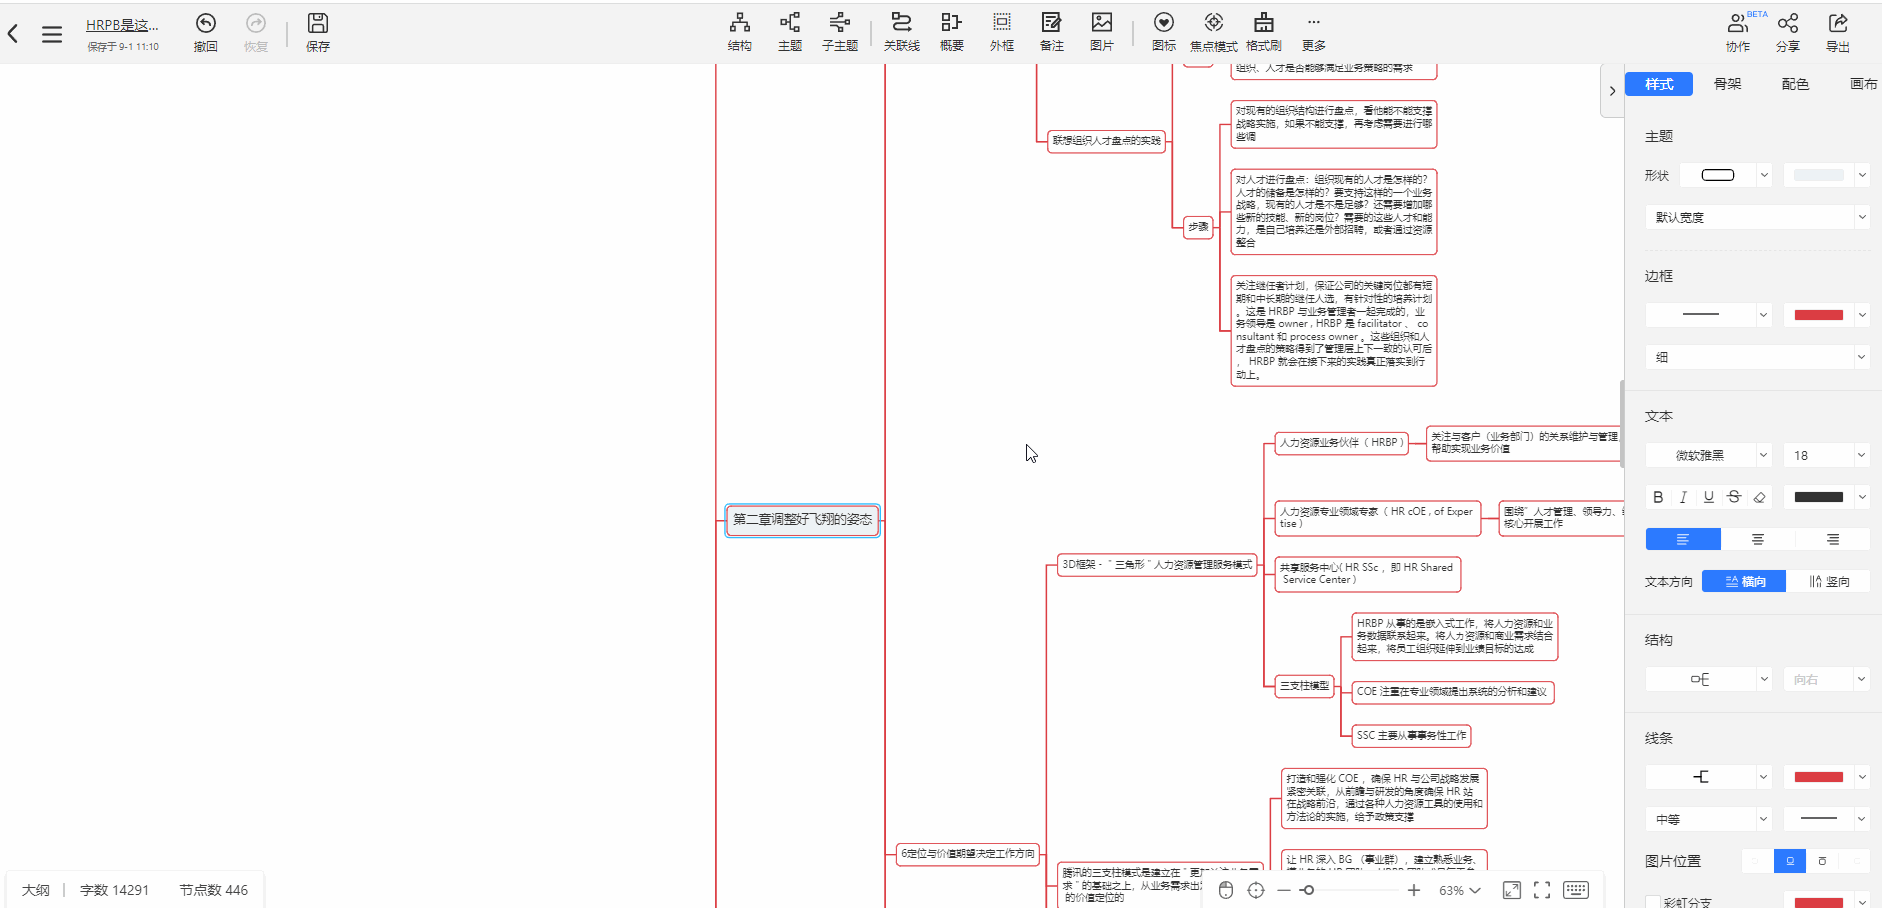Enable 焦点模式 focus mode
This screenshot has height=908, width=1882.
1214,32
